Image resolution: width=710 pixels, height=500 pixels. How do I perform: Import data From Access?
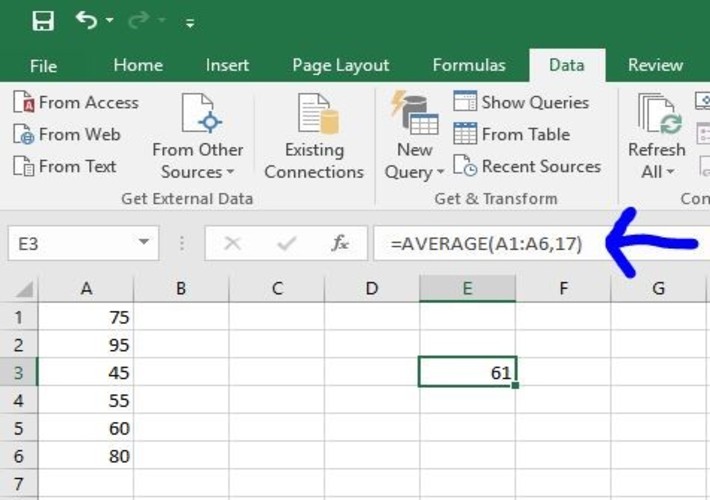click(x=76, y=102)
